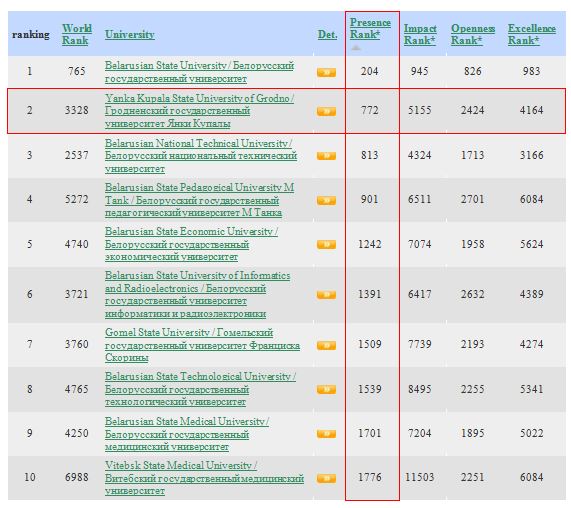Open Belarusian State Pedagogical University M Tank link
This screenshot has width=571, height=508.
[x=199, y=200]
